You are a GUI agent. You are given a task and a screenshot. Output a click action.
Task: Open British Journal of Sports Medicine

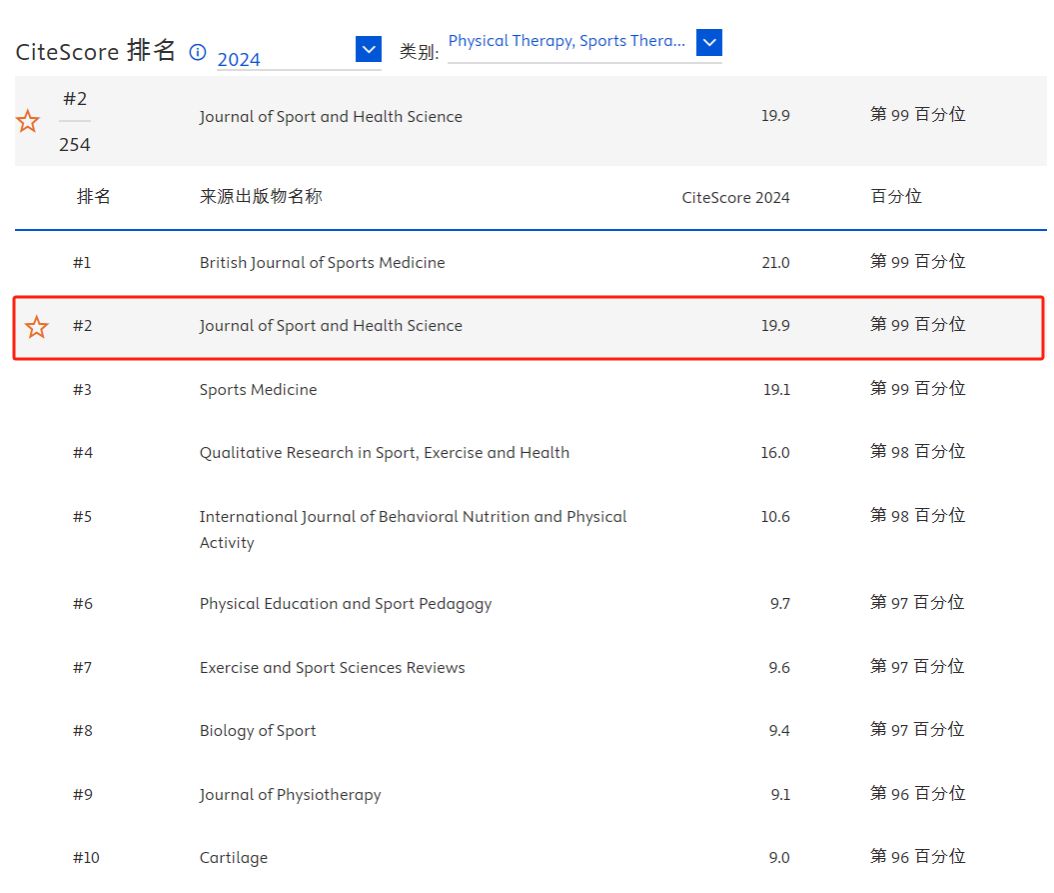tap(322, 263)
